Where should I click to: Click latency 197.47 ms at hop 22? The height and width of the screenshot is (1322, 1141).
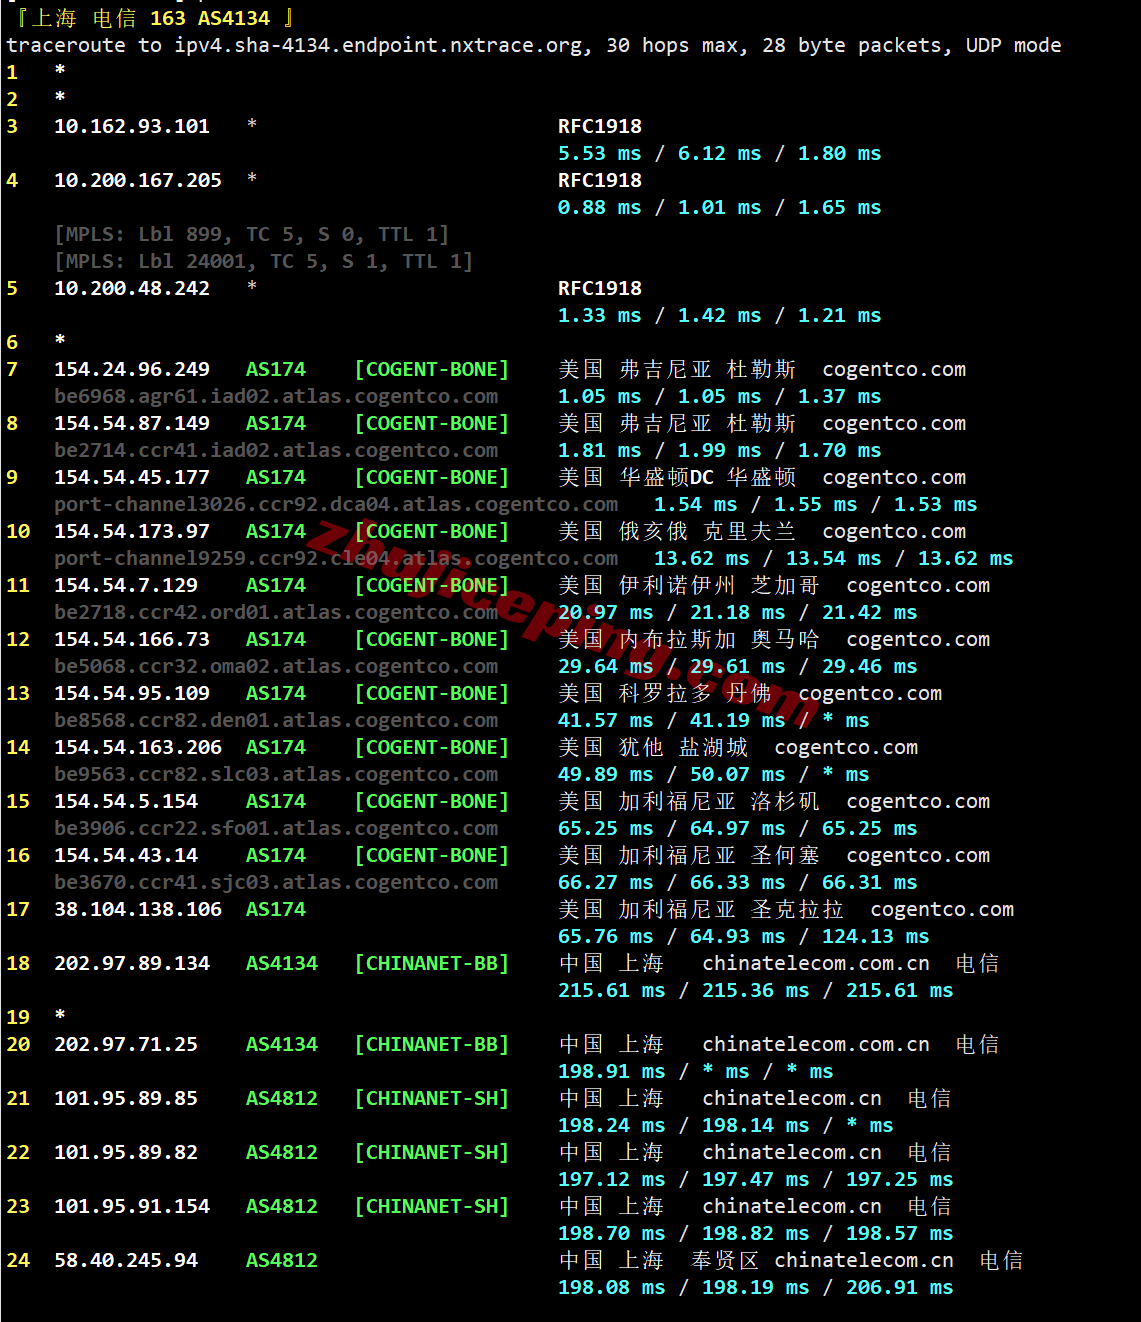click(x=756, y=1179)
